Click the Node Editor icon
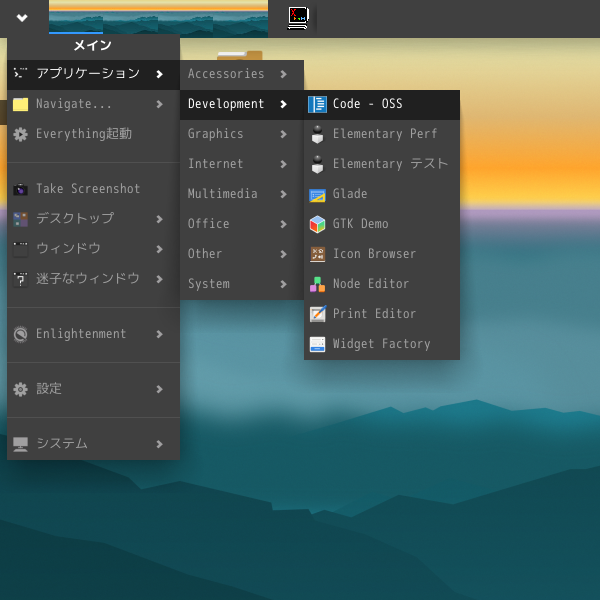This screenshot has height=600, width=600. (x=317, y=284)
